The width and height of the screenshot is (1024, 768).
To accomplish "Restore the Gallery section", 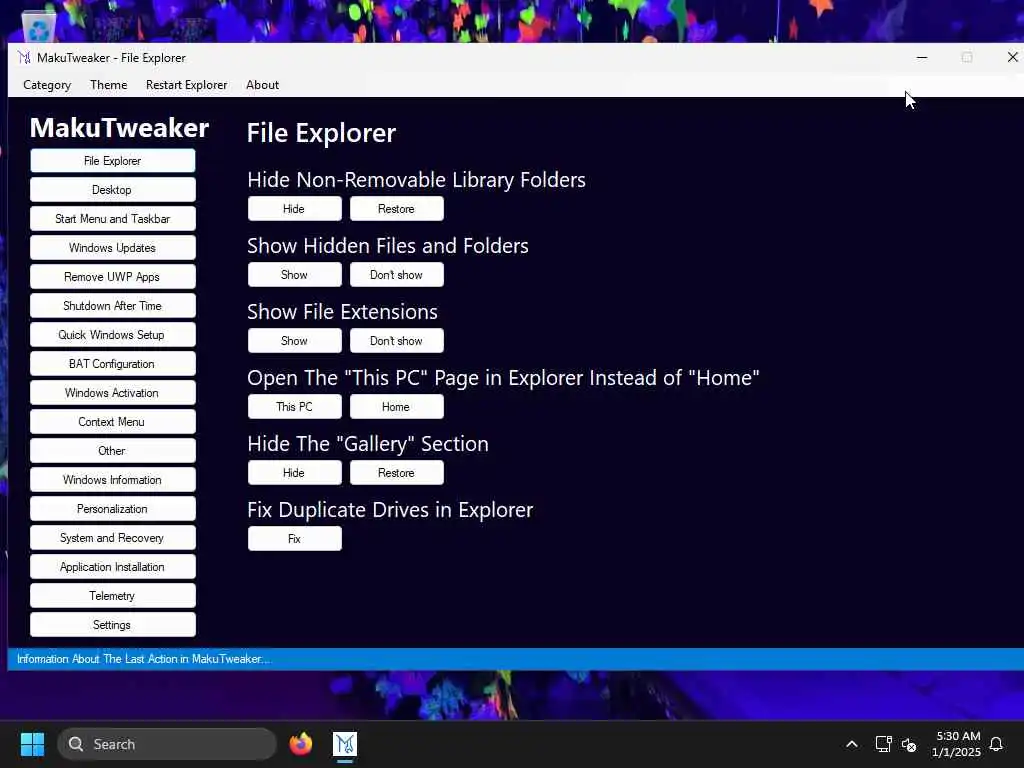I will pos(396,473).
